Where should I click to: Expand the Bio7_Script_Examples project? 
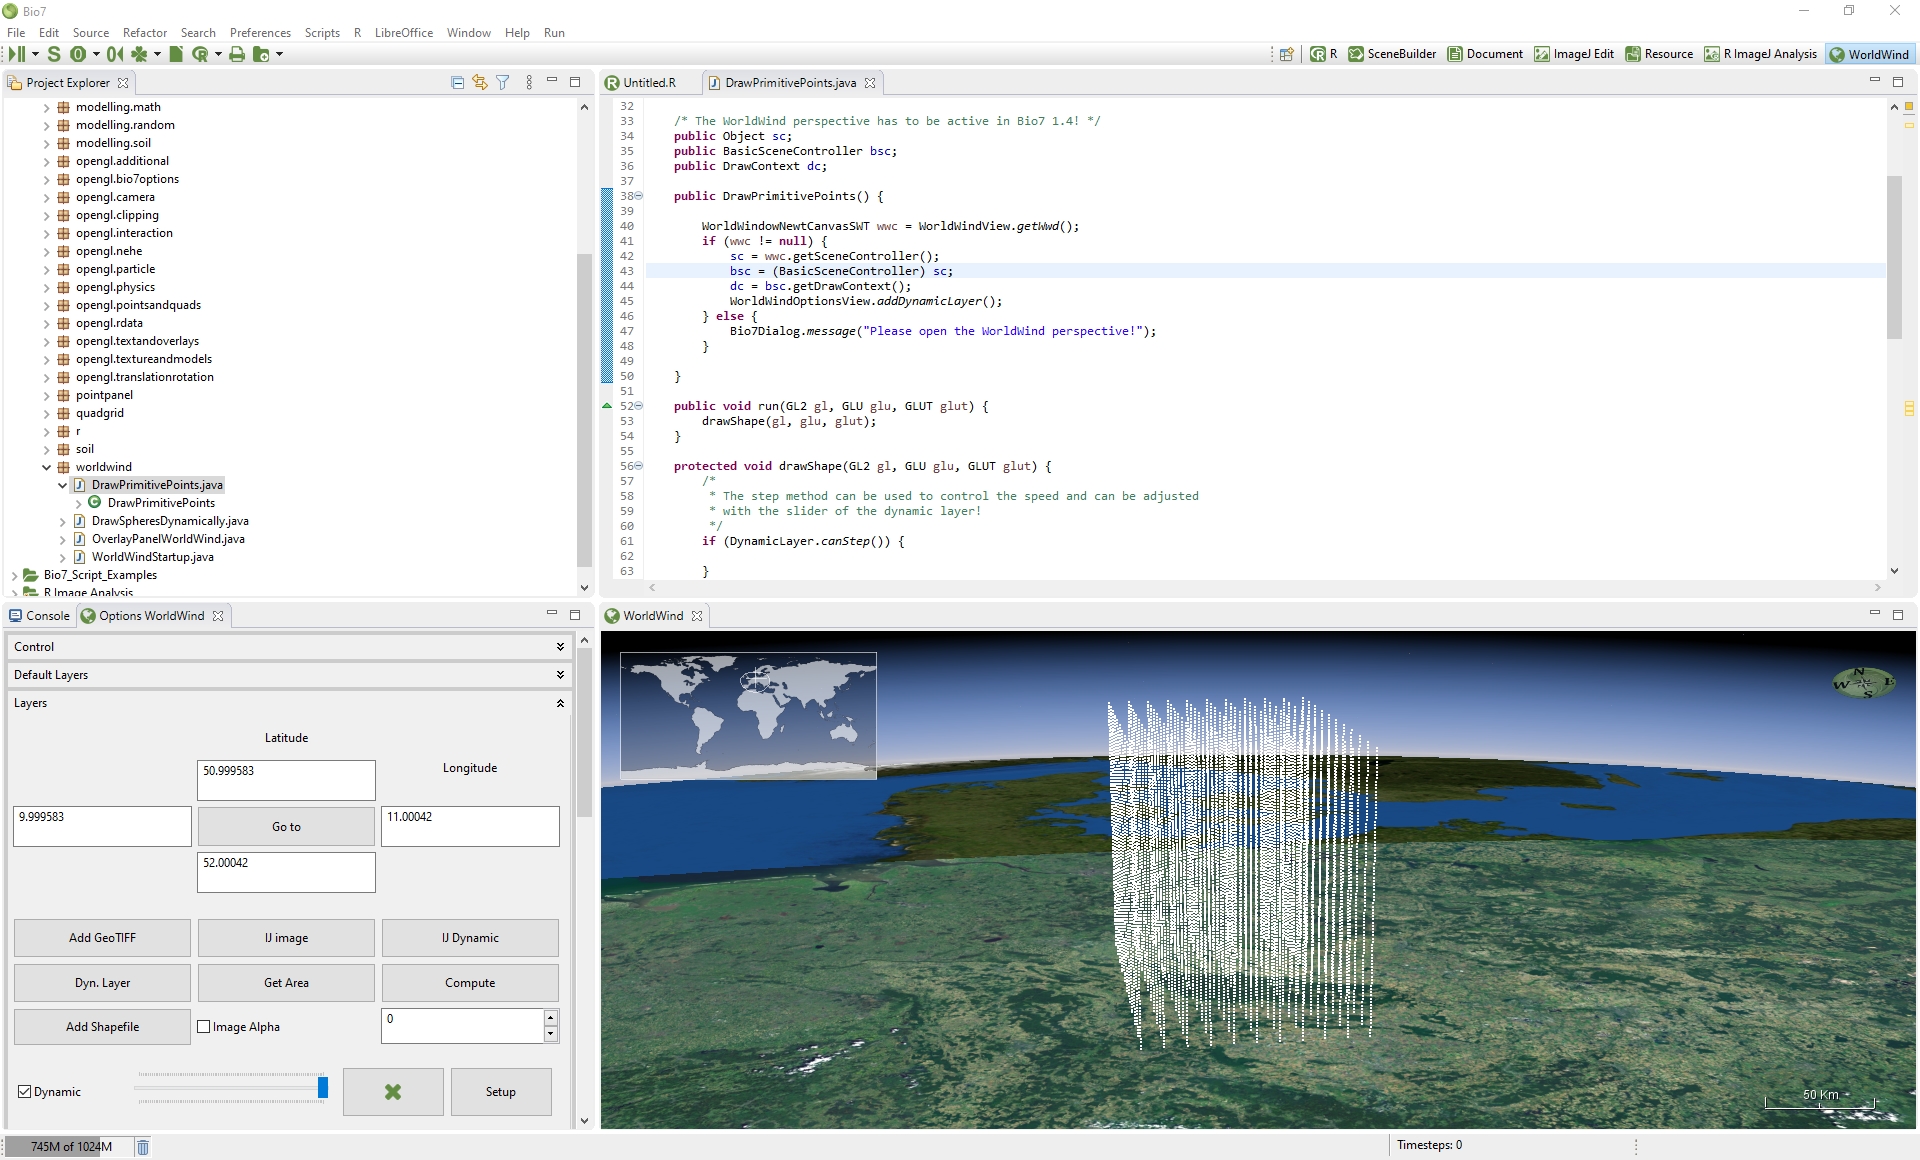tap(14, 575)
